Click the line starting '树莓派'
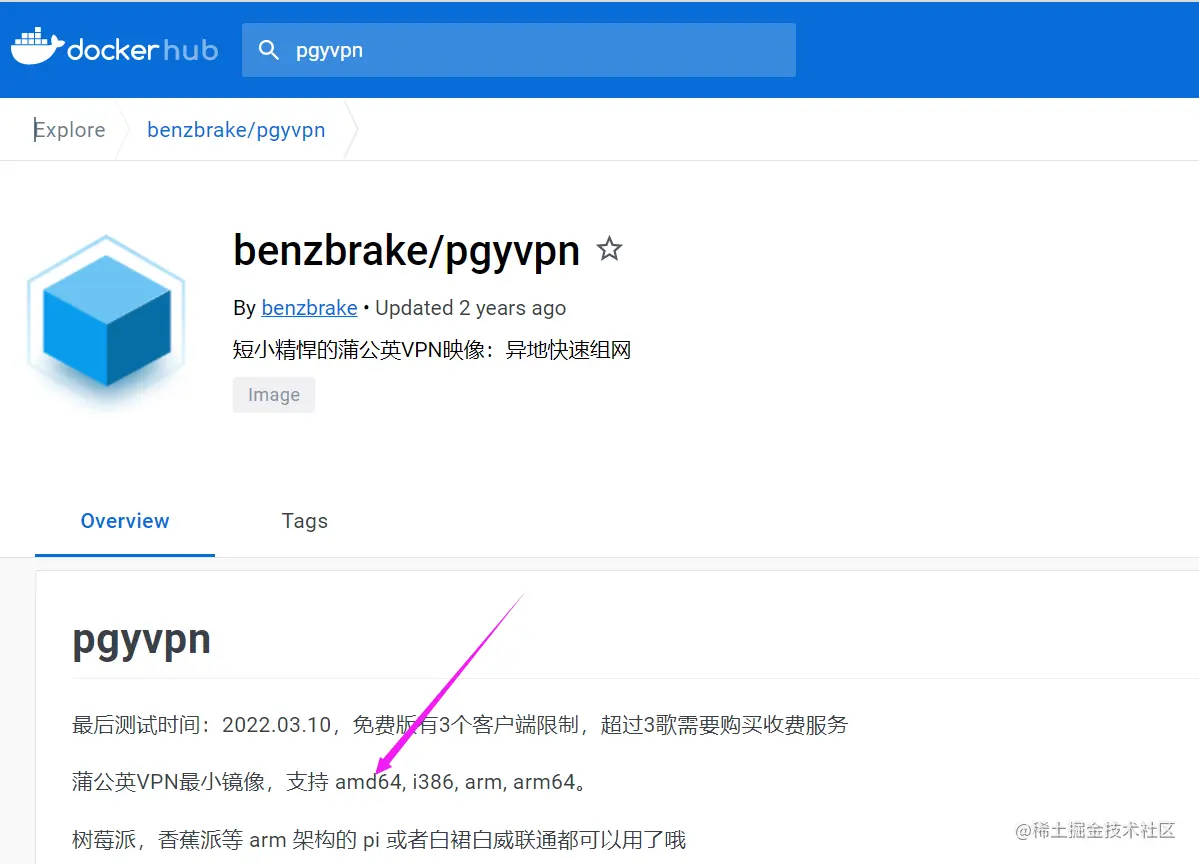Screen dimensions: 1199x864 (379, 840)
